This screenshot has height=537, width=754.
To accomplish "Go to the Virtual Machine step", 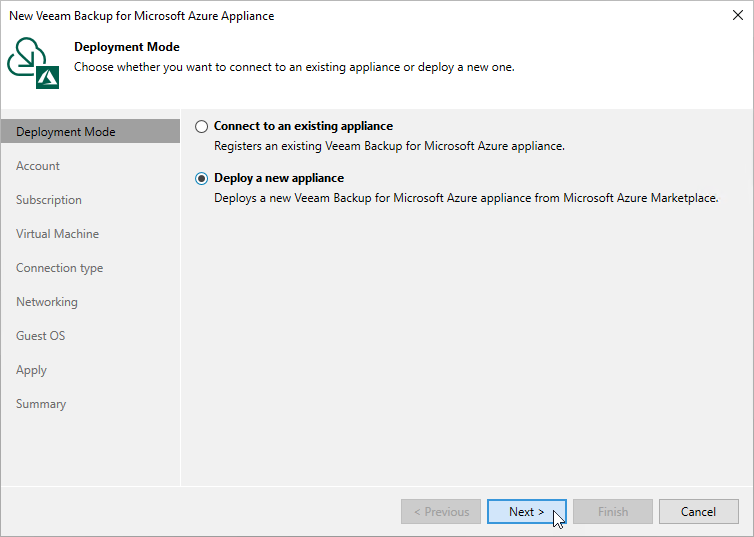I will pyautogui.click(x=57, y=234).
